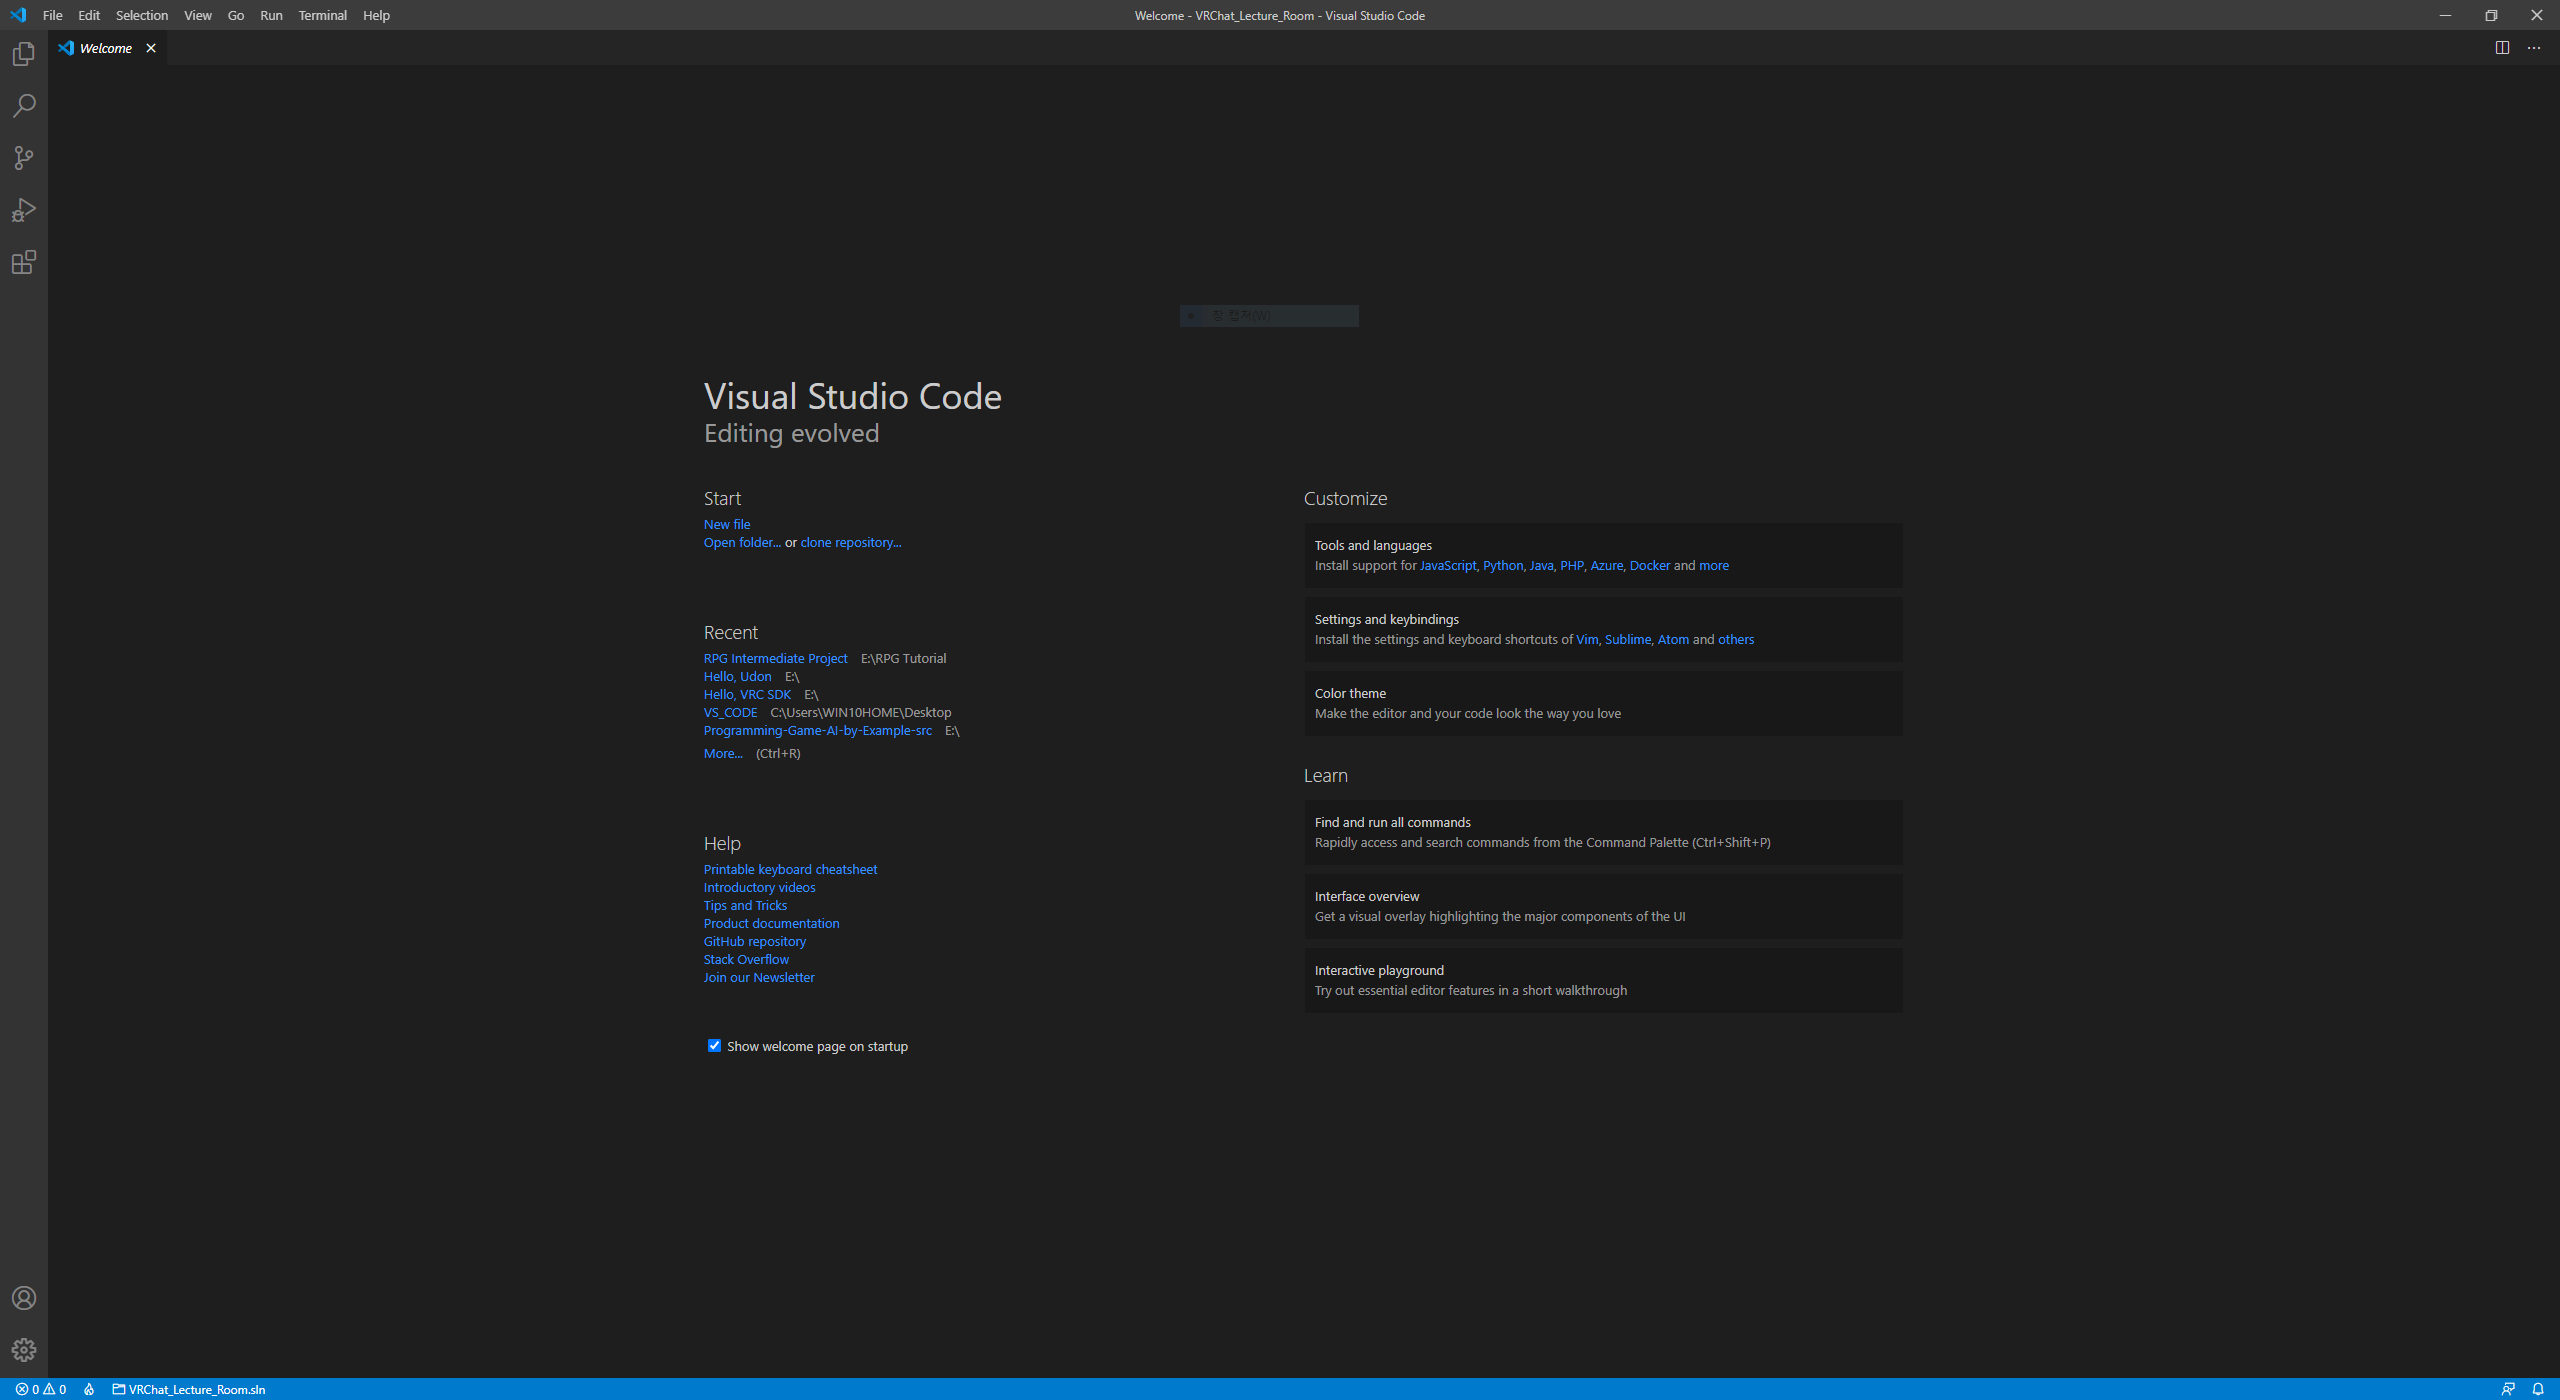Open the Explorer view in activity bar
Image resolution: width=2560 pixels, height=1400 pixels.
click(24, 54)
